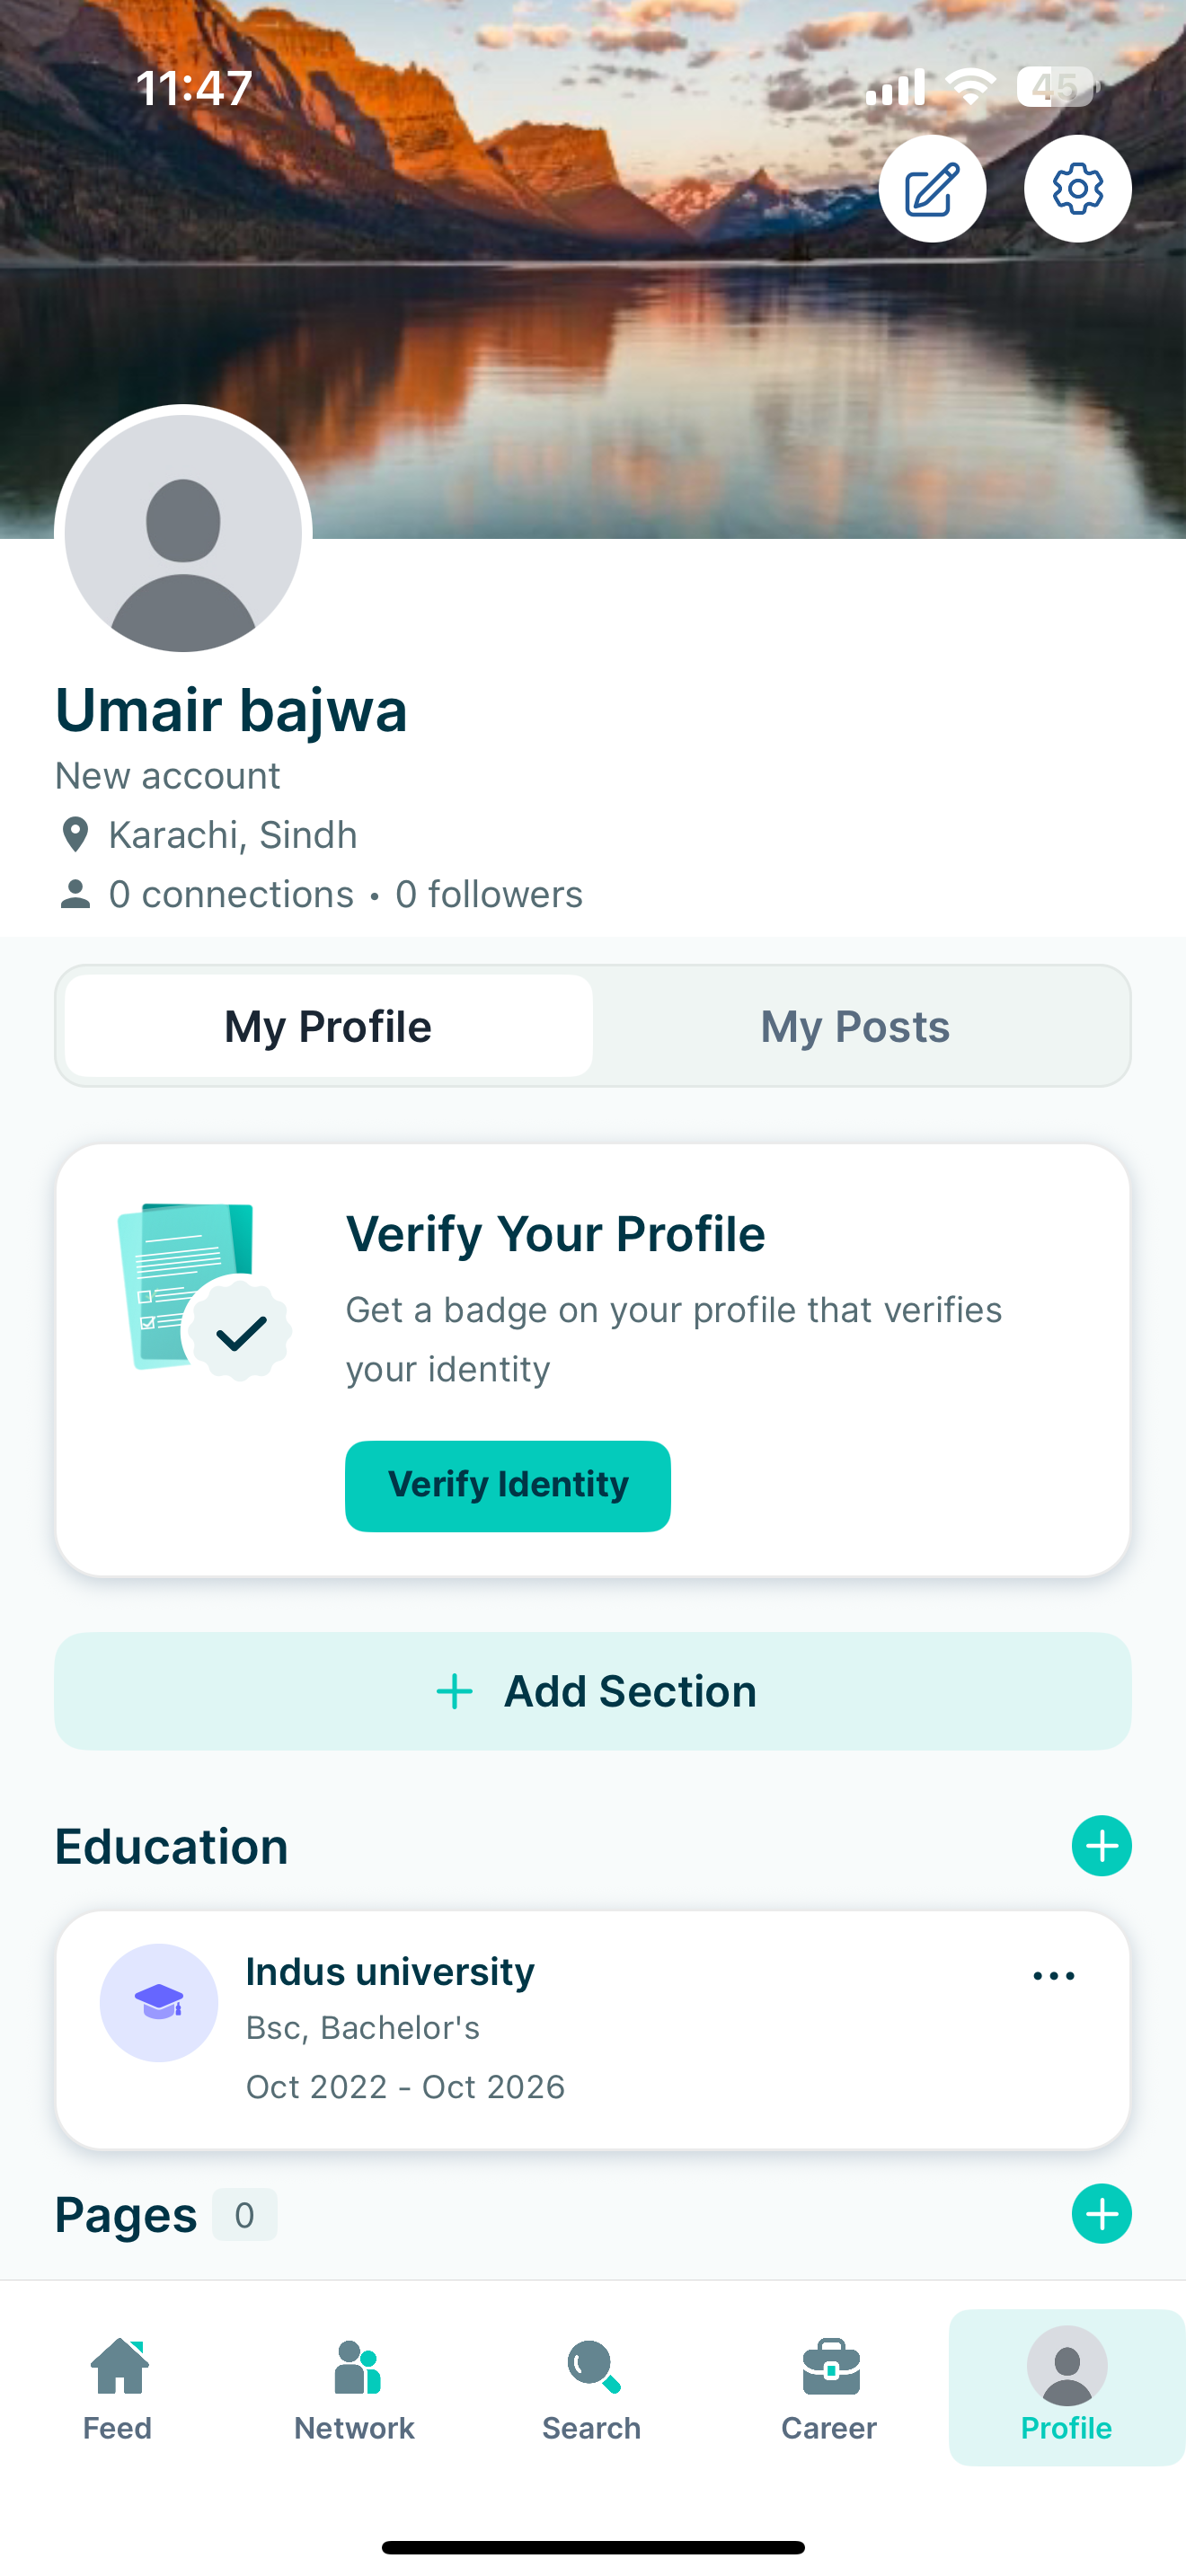The width and height of the screenshot is (1186, 2576).
Task: Add a new Education entry
Action: pyautogui.click(x=1101, y=1845)
